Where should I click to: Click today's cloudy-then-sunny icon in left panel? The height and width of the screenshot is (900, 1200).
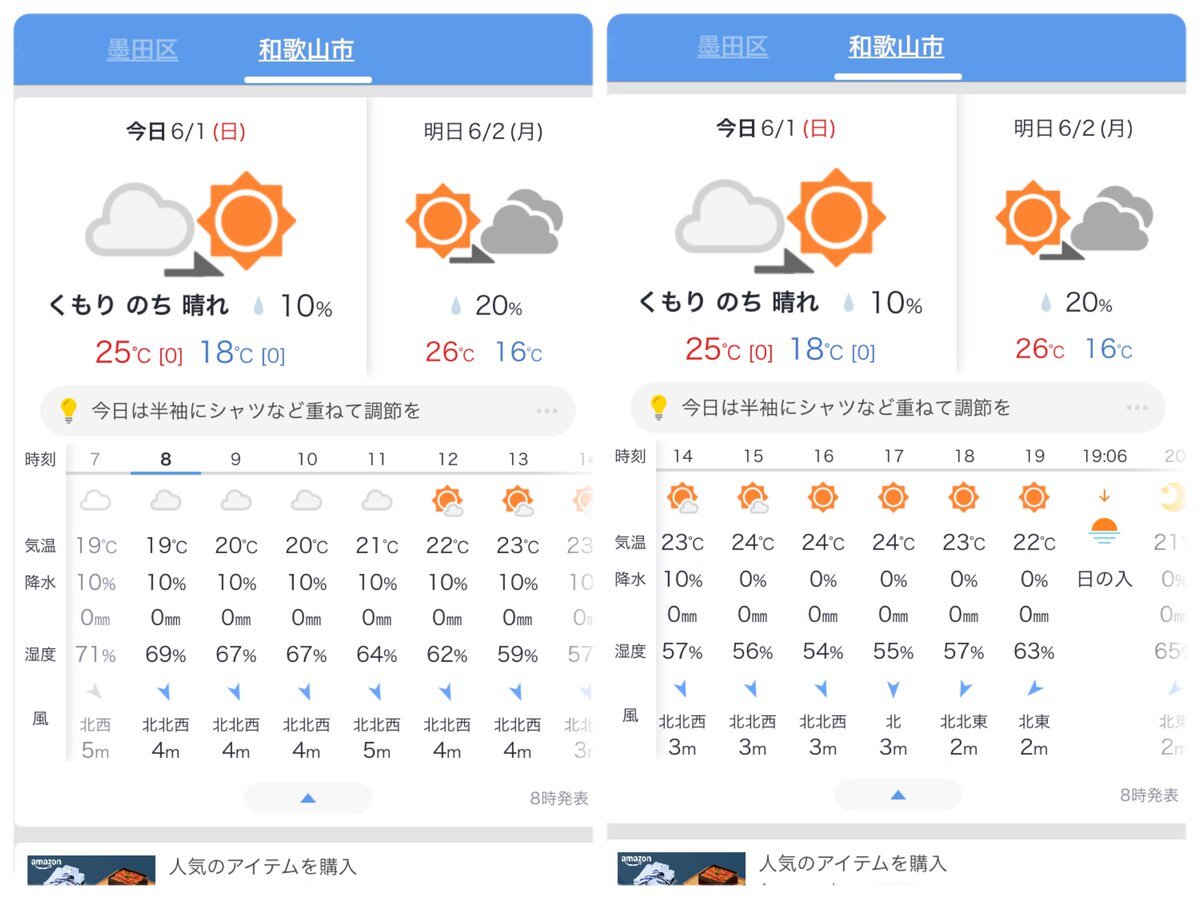[x=191, y=222]
